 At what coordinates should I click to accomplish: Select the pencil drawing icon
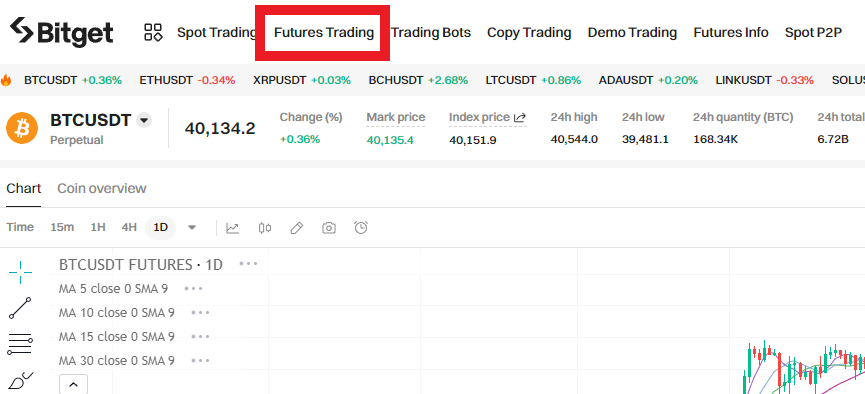click(297, 227)
